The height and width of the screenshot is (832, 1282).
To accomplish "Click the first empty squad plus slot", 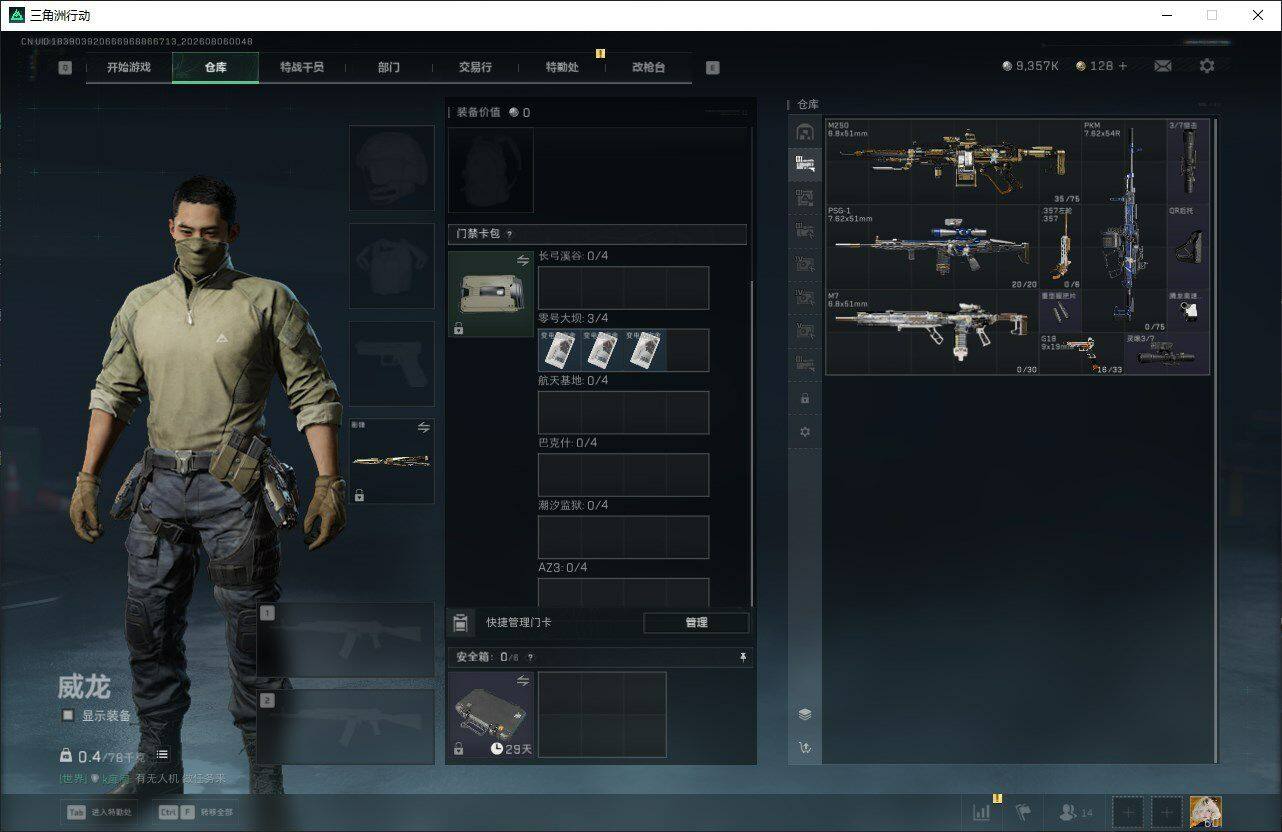I will pos(1127,812).
